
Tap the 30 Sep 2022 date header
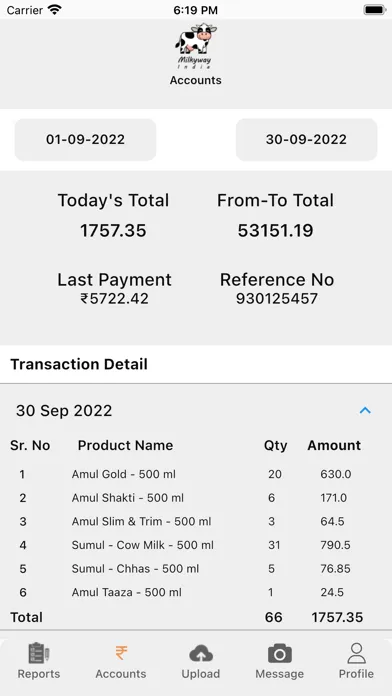pyautogui.click(x=64, y=411)
